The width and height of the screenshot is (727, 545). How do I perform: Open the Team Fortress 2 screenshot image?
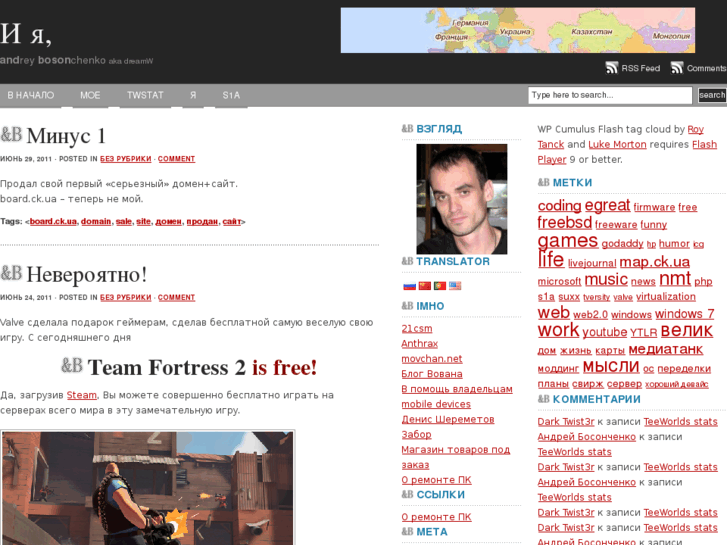pyautogui.click(x=147, y=488)
